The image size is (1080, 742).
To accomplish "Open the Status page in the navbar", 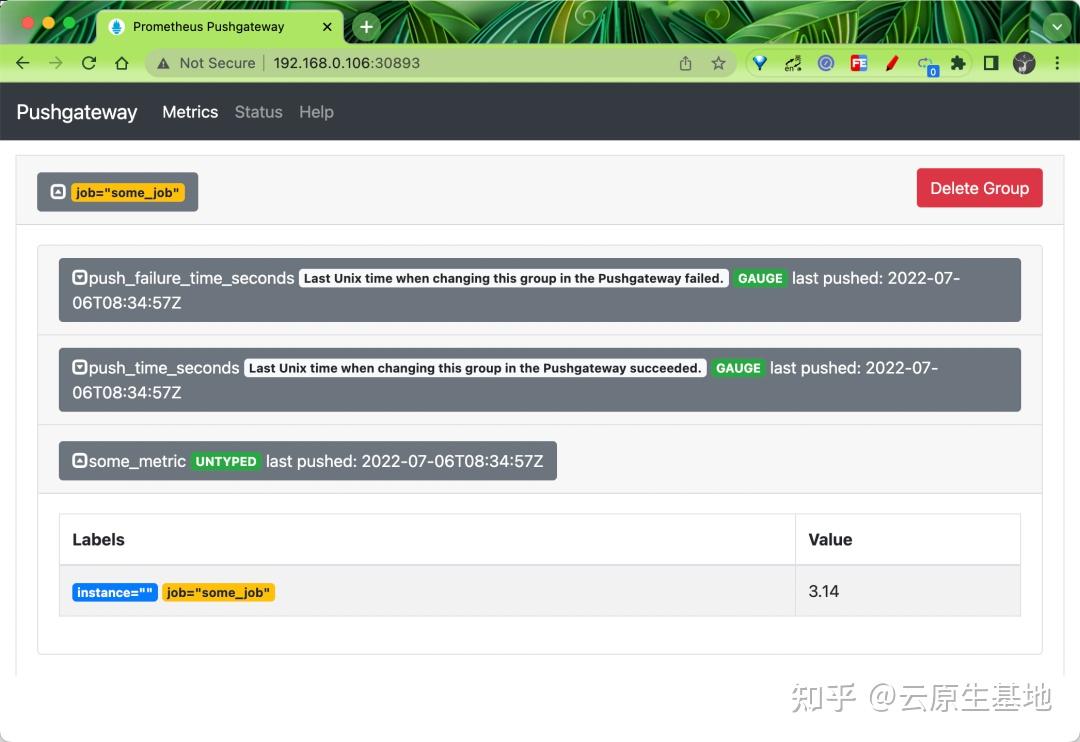I will (x=258, y=112).
